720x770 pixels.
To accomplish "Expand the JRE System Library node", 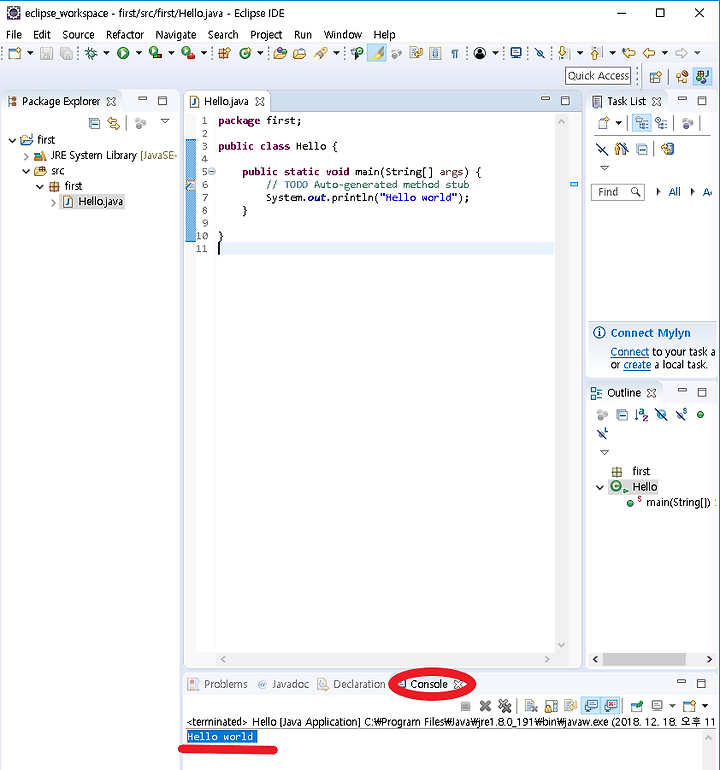I will click(x=26, y=156).
